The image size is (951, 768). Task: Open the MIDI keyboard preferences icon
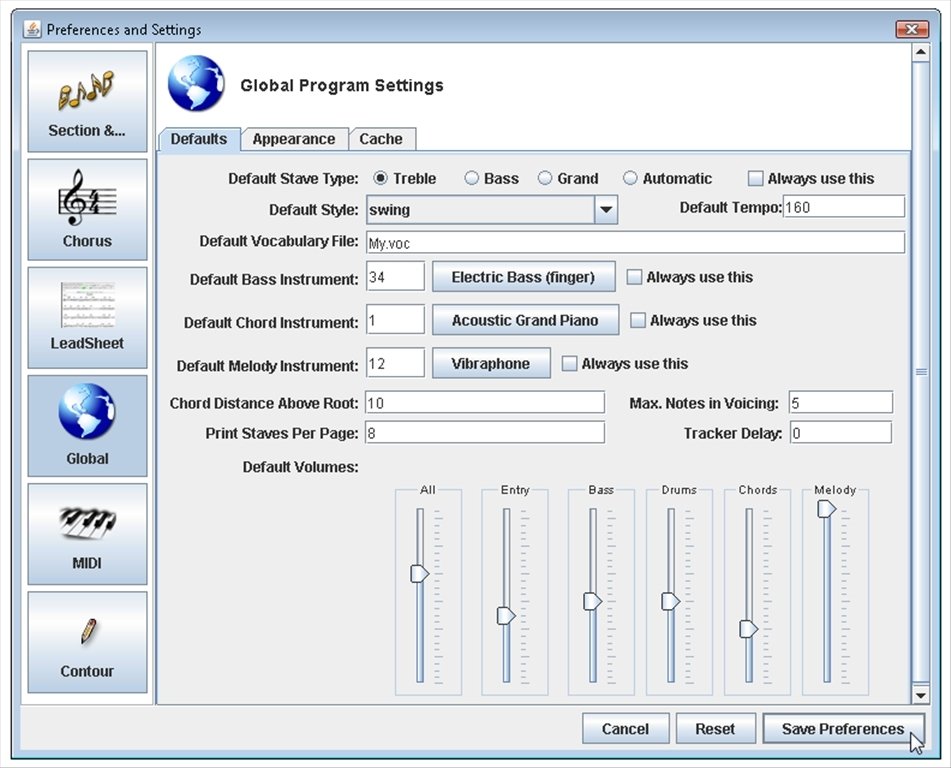[87, 534]
